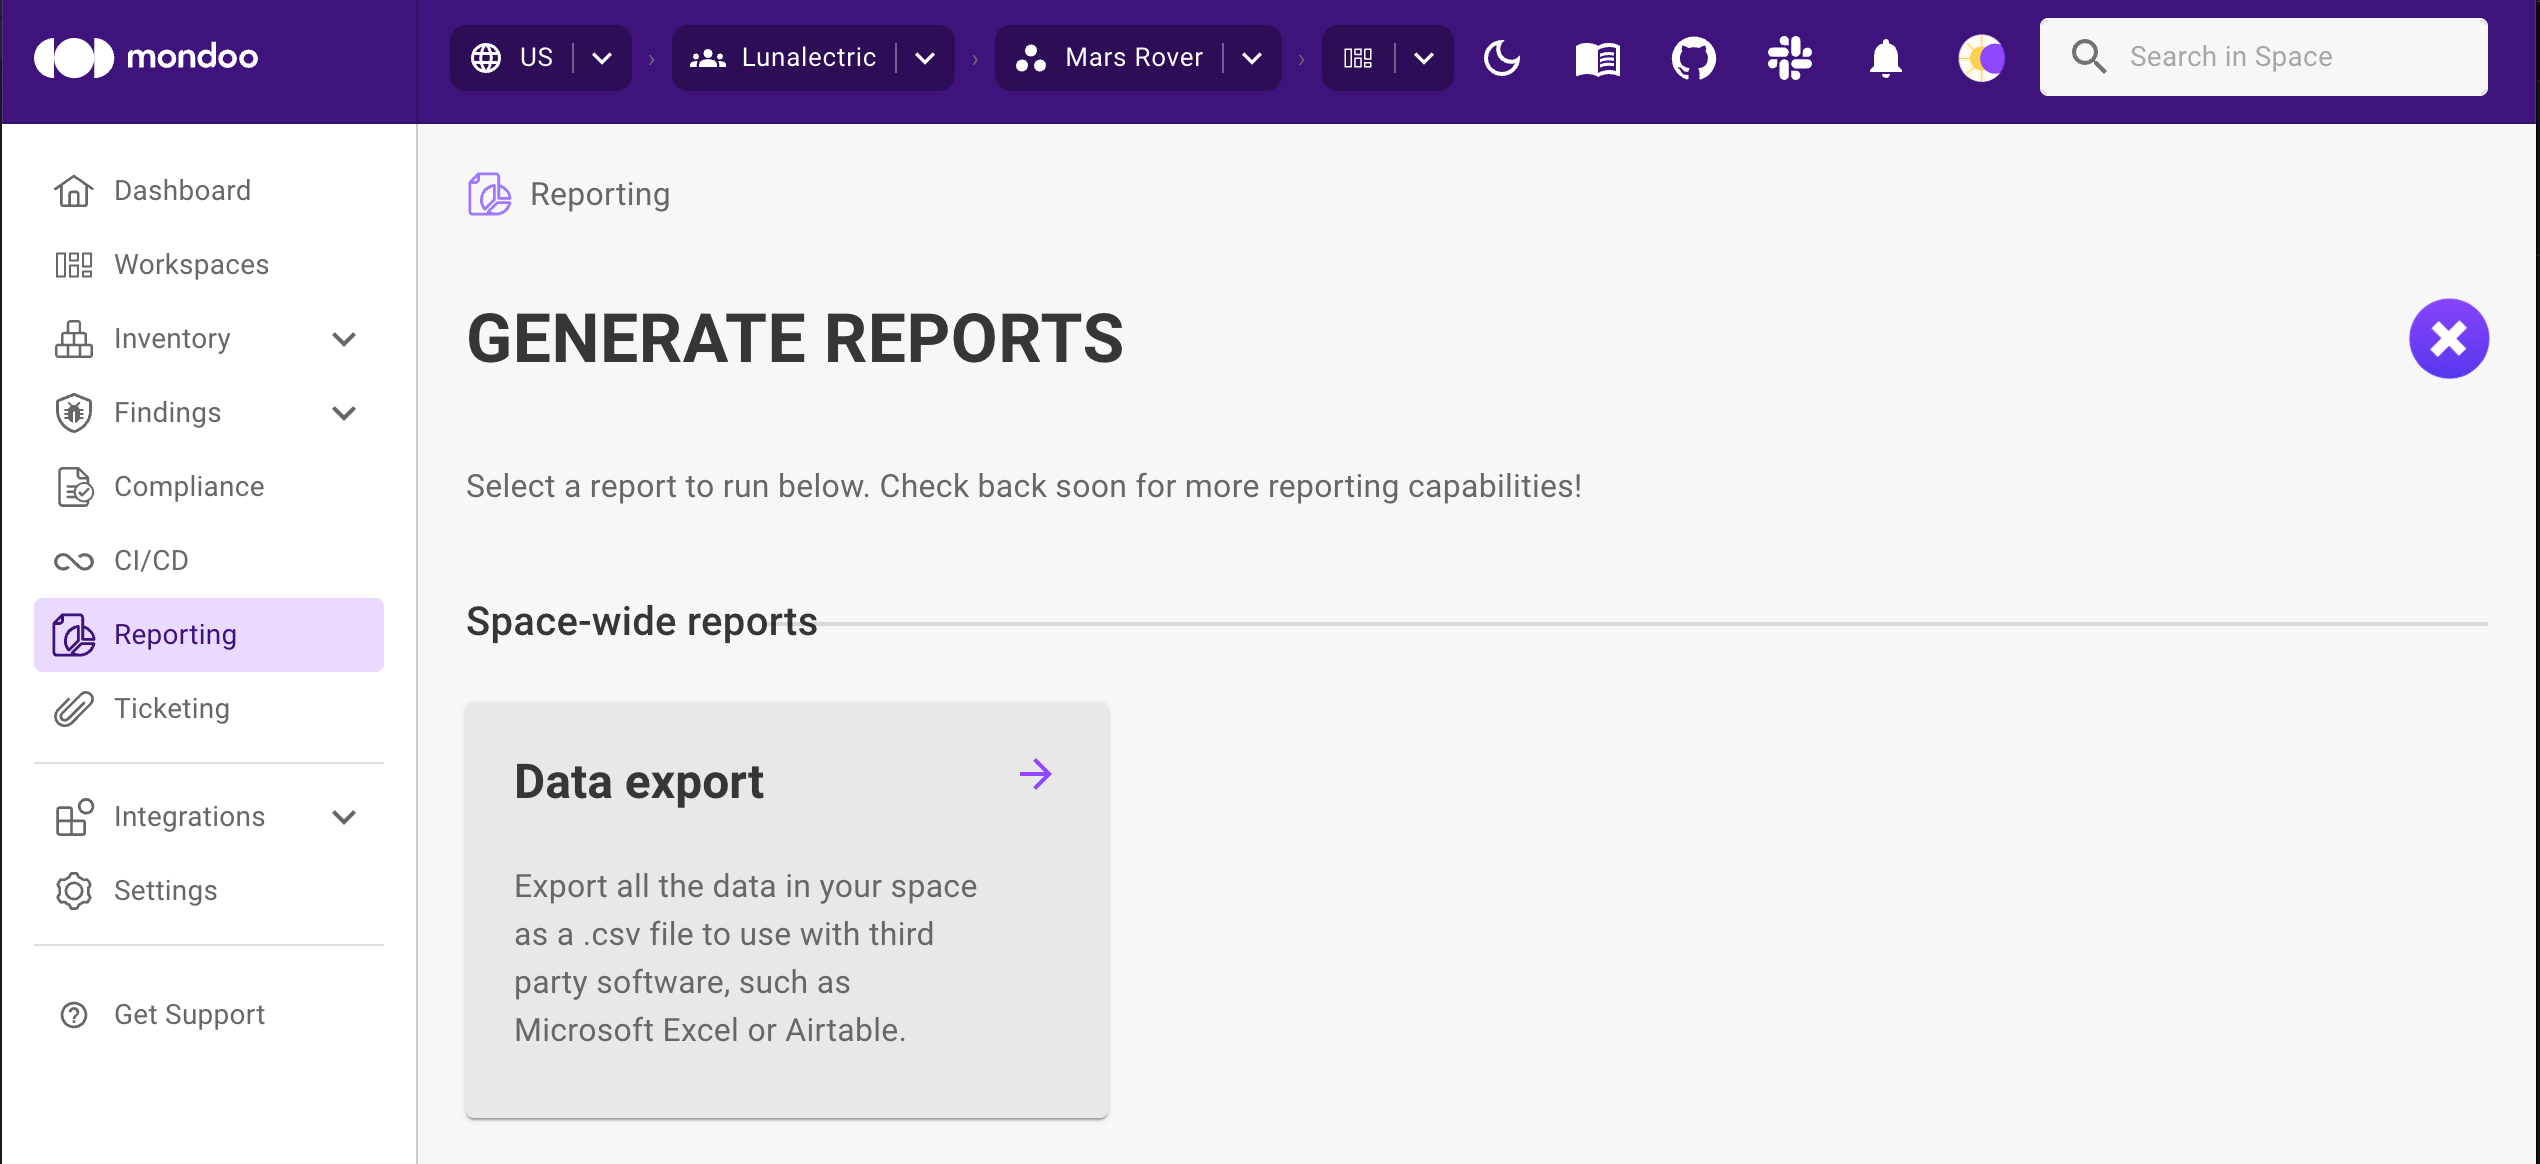Click the Mondoo logo in top left

(x=144, y=58)
